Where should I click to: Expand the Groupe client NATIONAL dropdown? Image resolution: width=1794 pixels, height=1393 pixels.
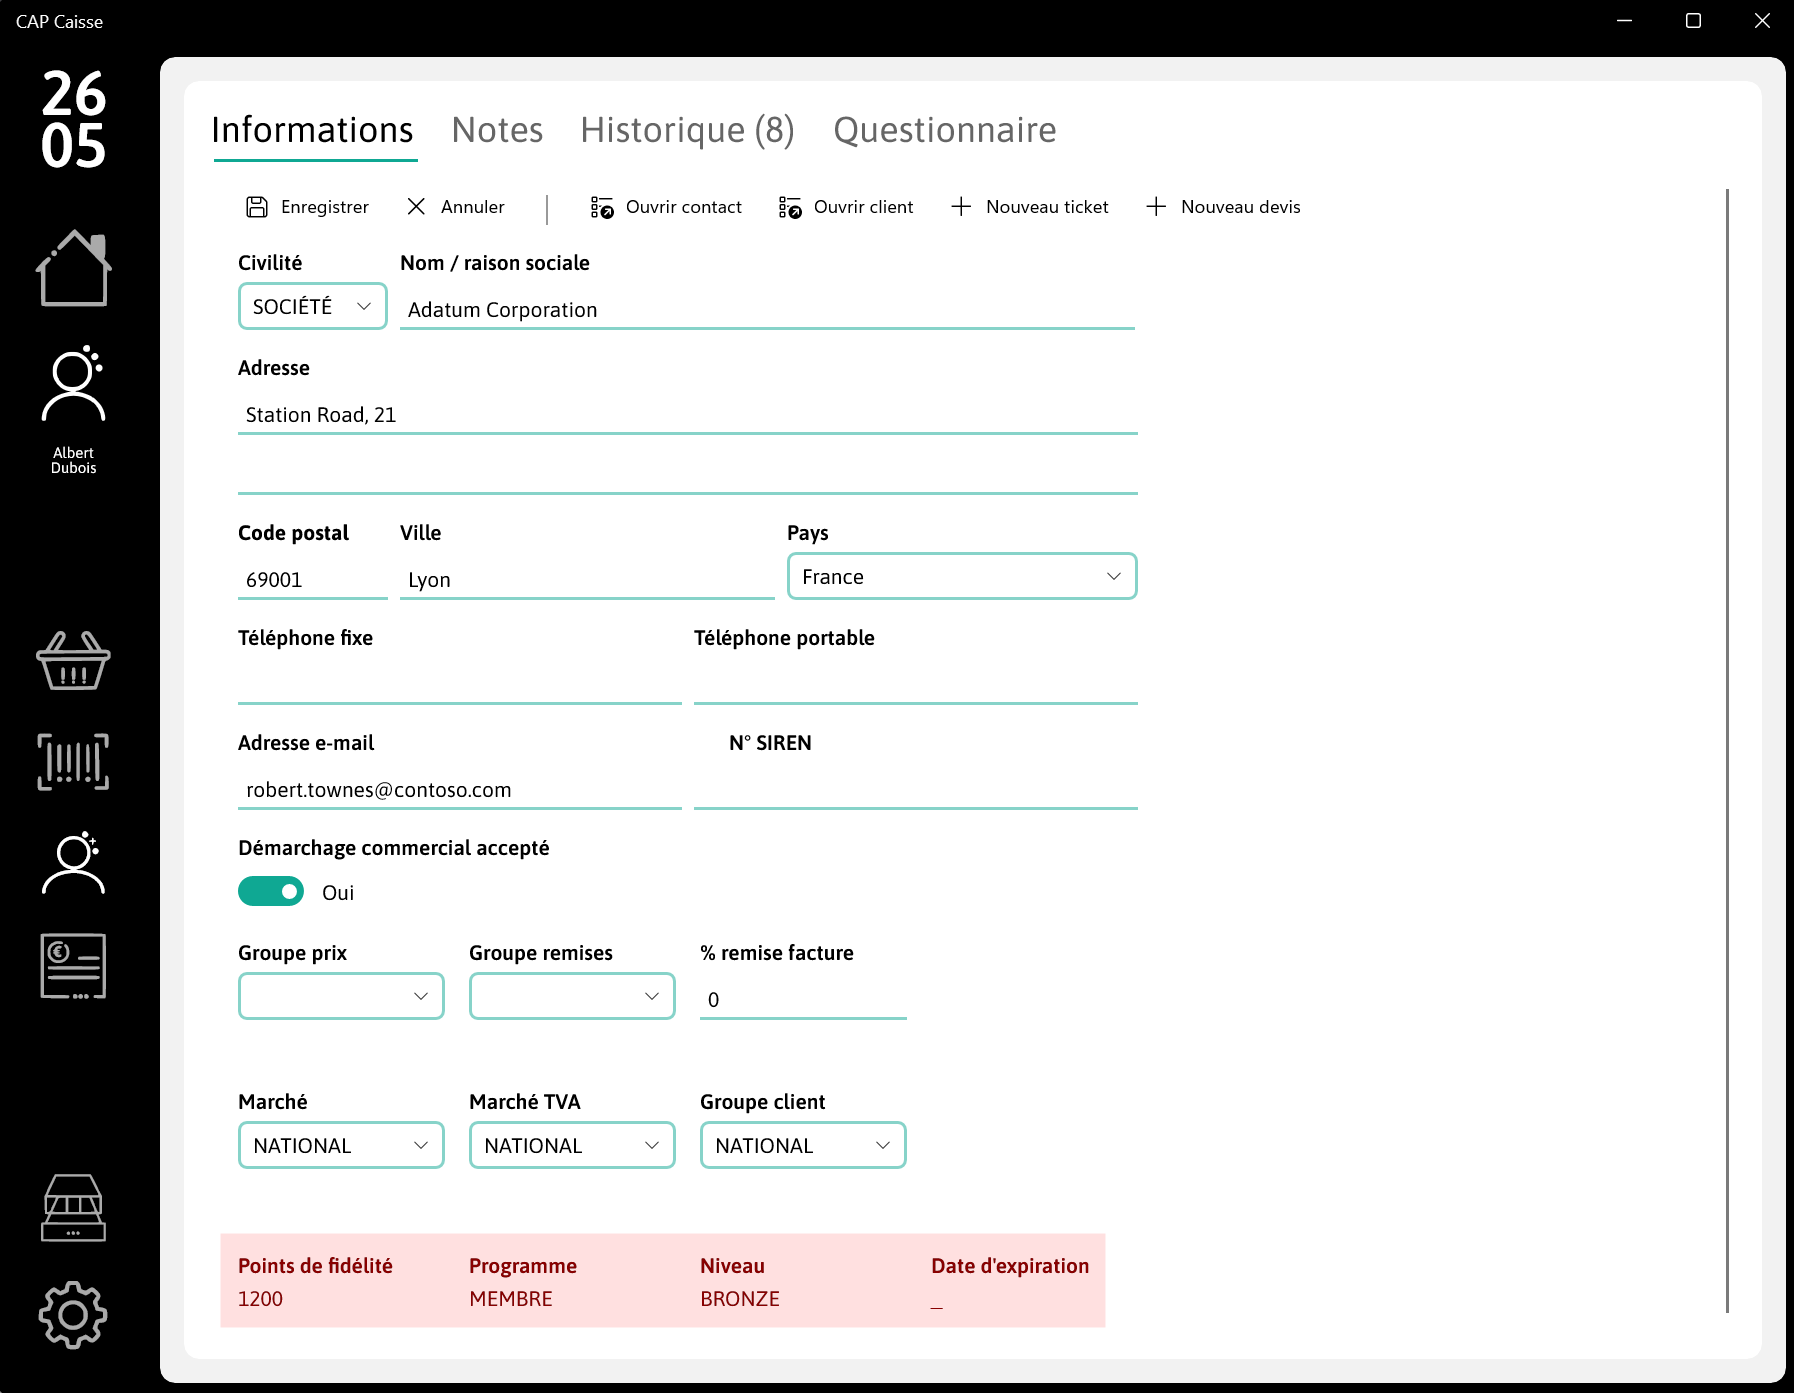(x=803, y=1145)
